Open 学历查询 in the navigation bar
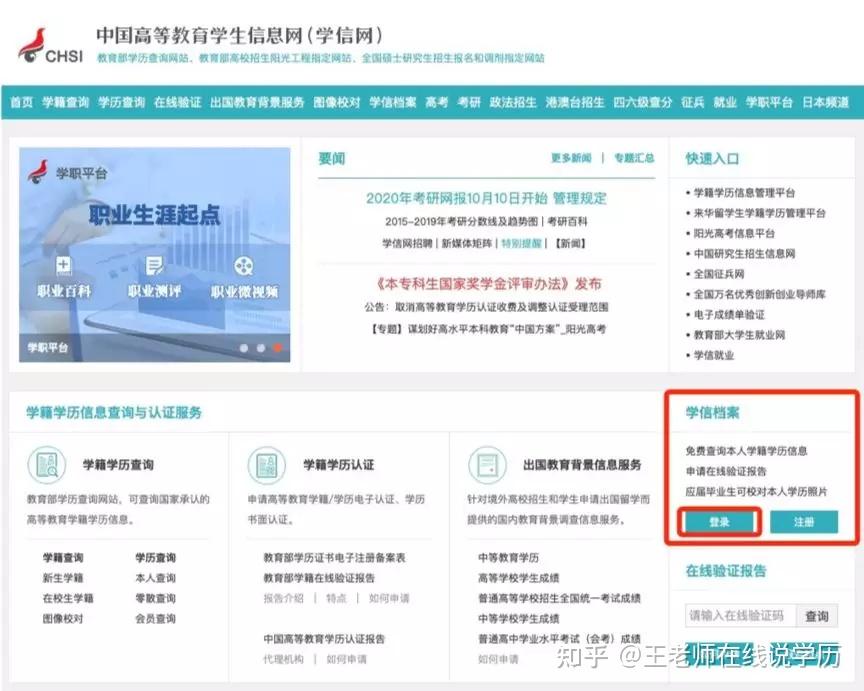 pos(121,102)
